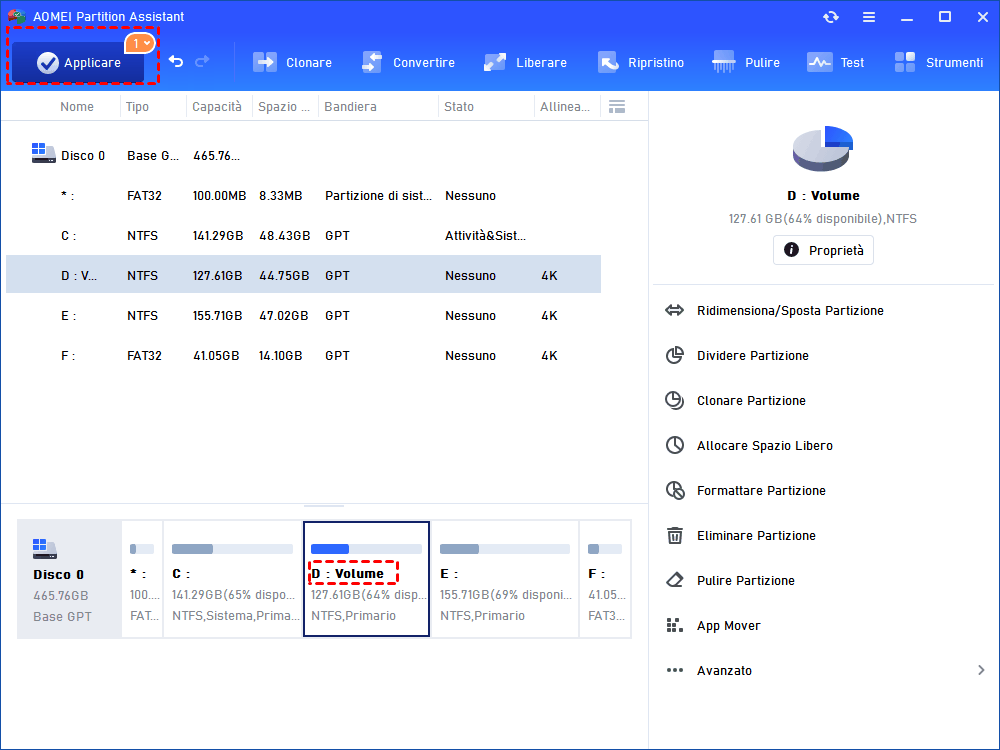Click the undo arrow icon
The height and width of the screenshot is (750, 1000).
(176, 62)
